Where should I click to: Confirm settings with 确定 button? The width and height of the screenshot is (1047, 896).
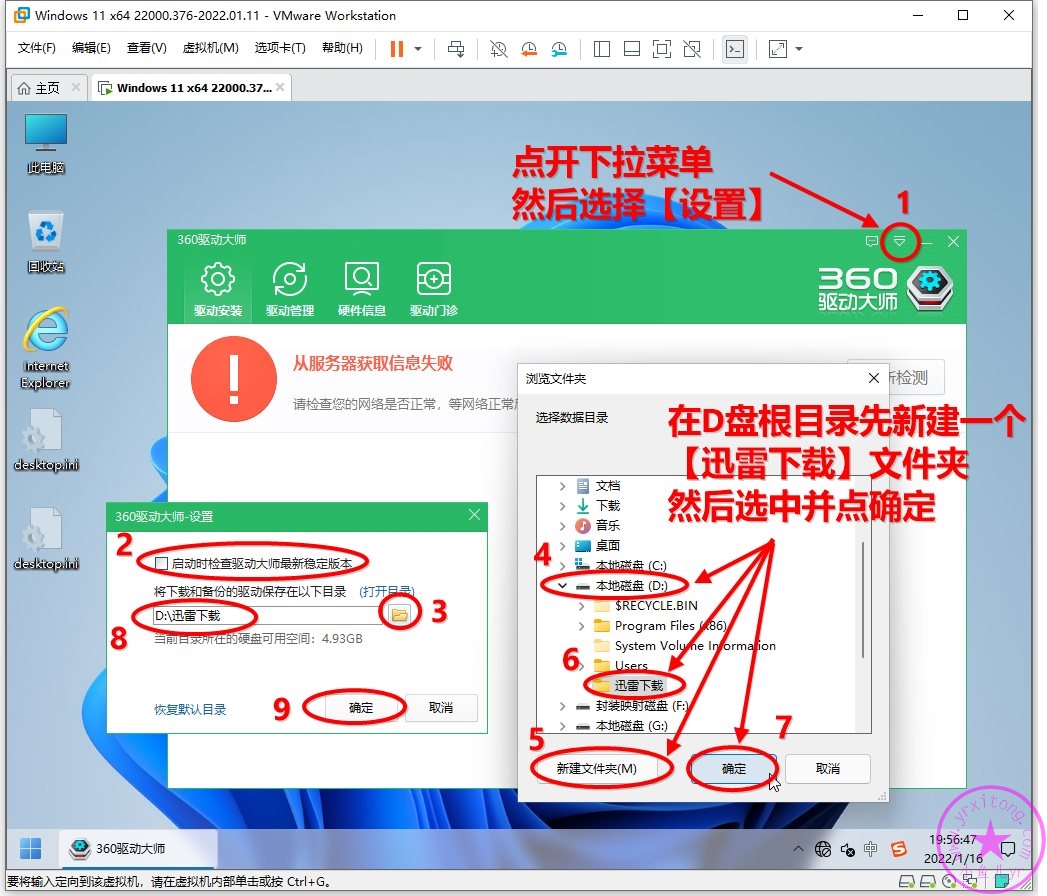[361, 708]
